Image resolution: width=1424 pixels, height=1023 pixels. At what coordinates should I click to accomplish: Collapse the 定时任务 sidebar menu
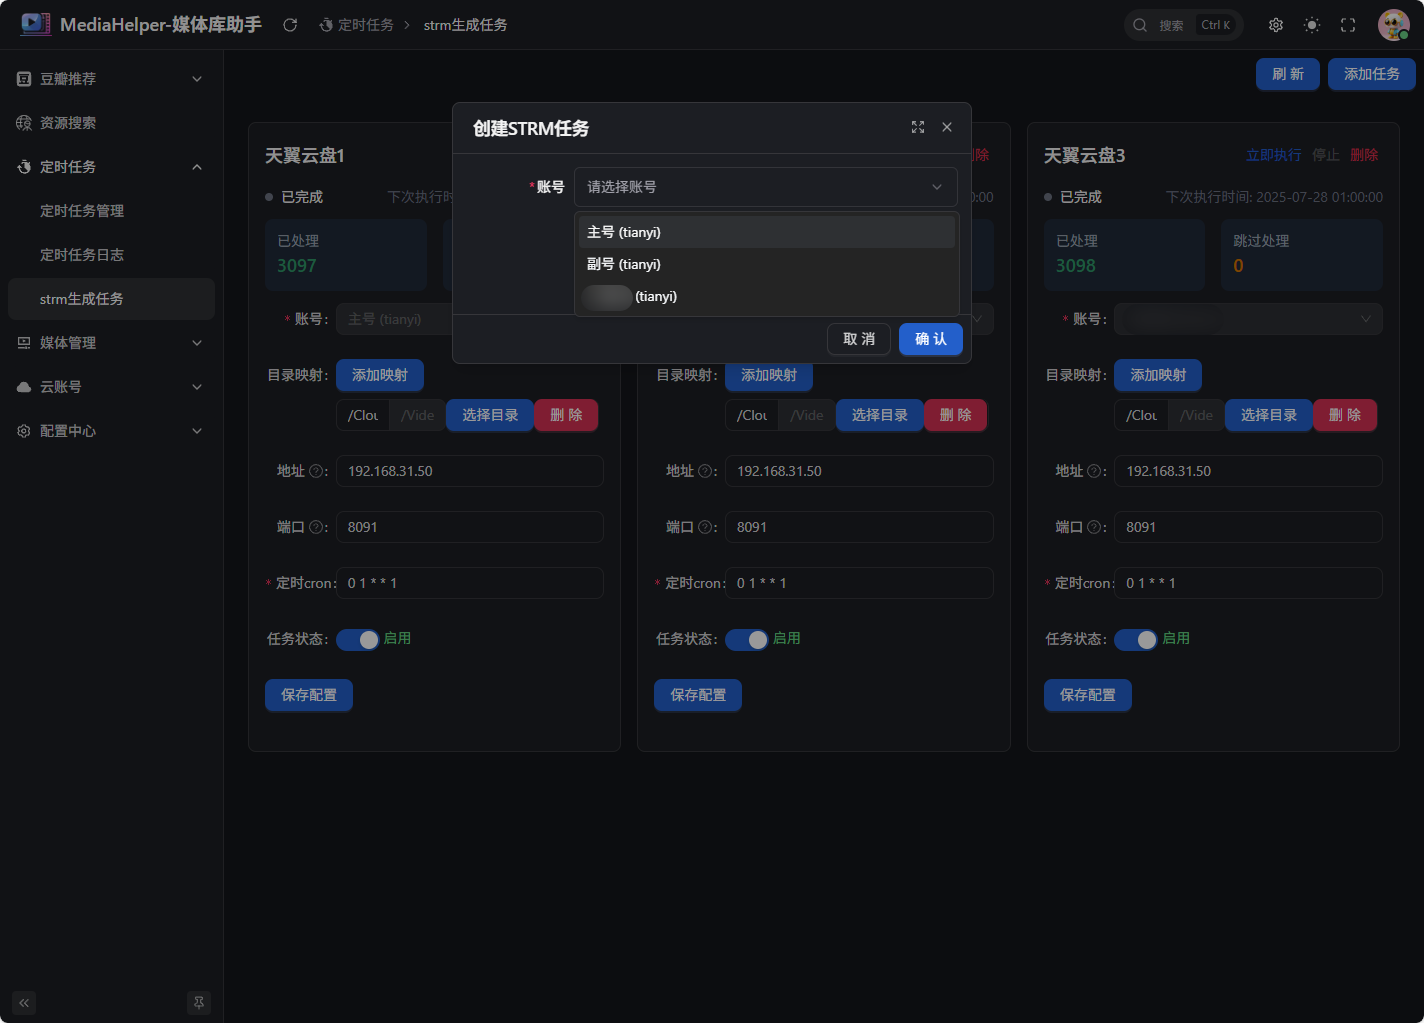pos(111,167)
